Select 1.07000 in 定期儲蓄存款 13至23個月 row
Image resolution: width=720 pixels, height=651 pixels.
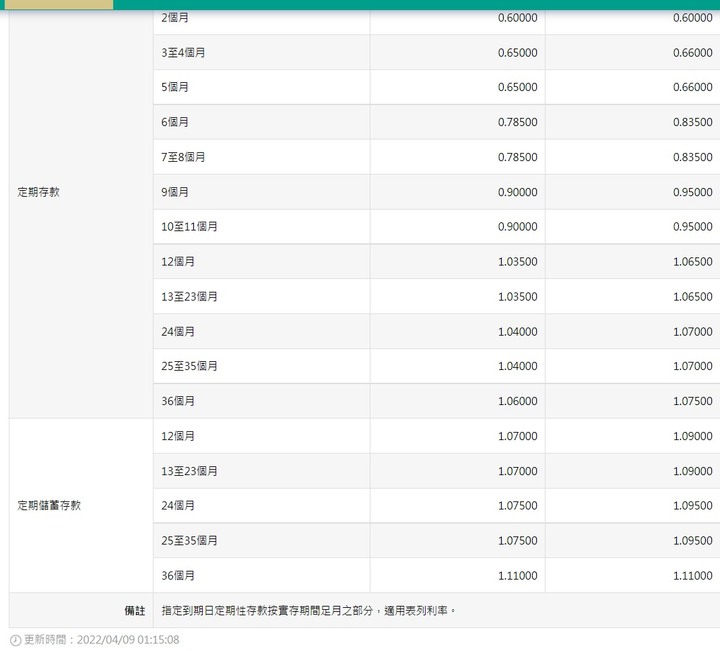(518, 471)
